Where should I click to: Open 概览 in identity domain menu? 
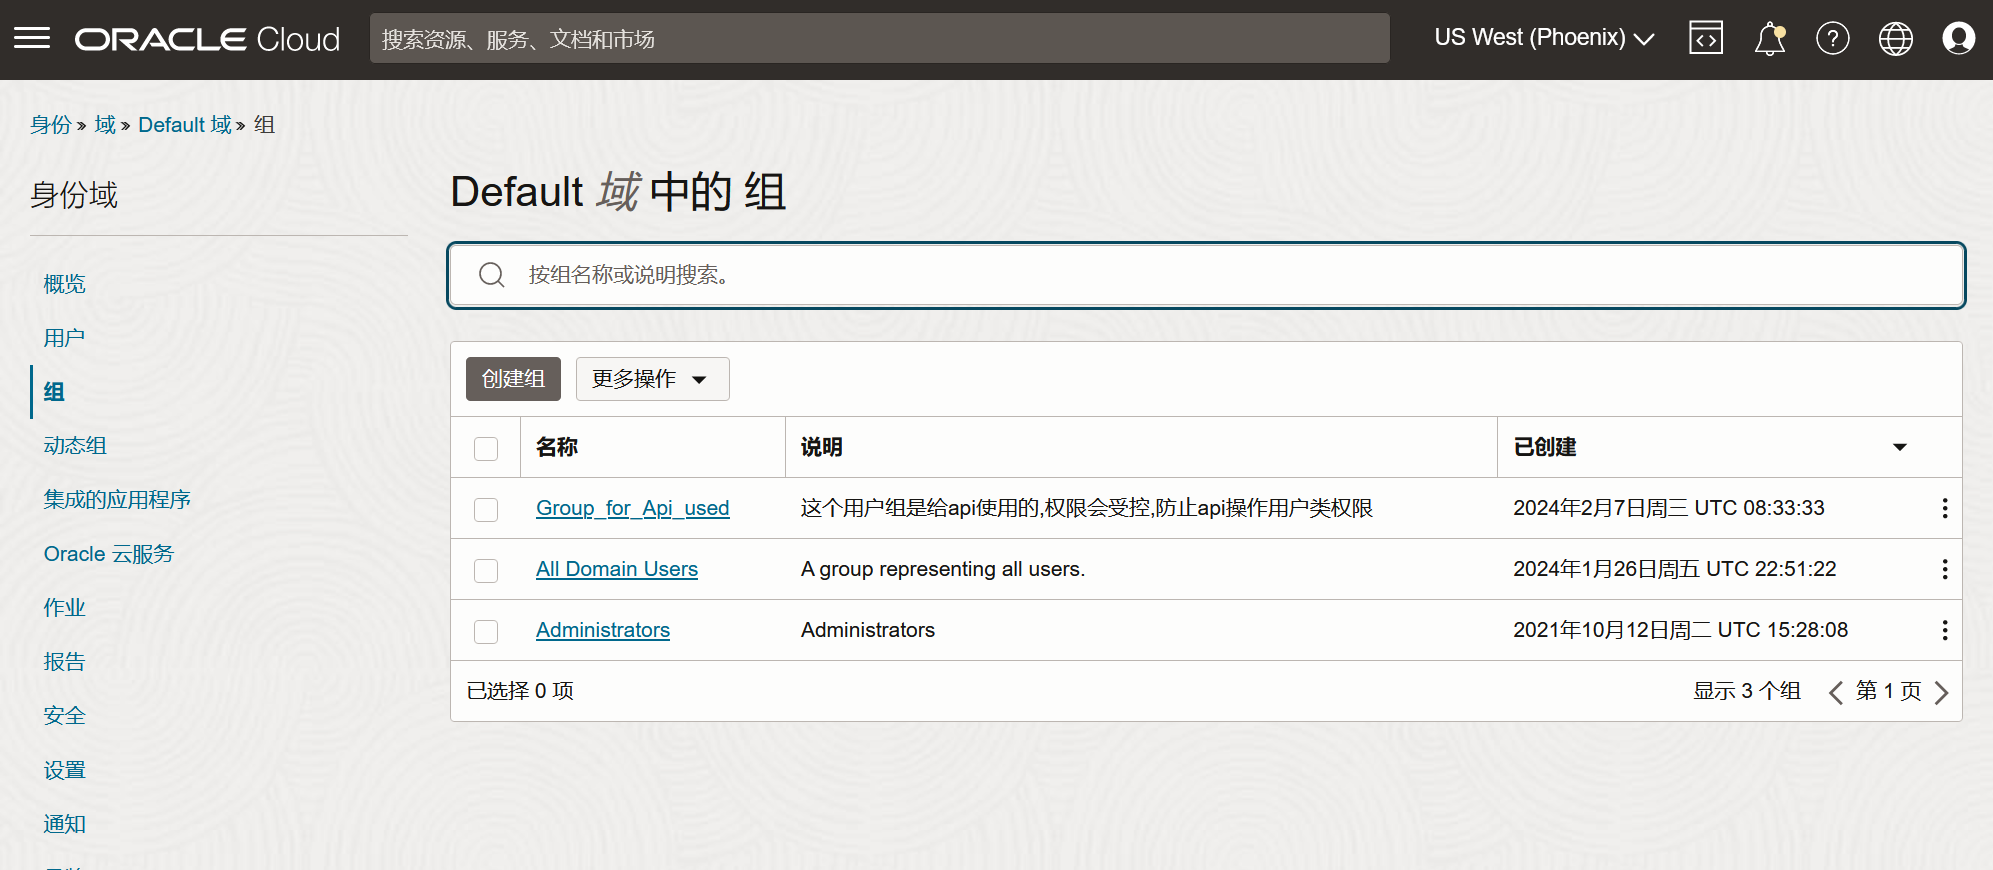click(65, 284)
